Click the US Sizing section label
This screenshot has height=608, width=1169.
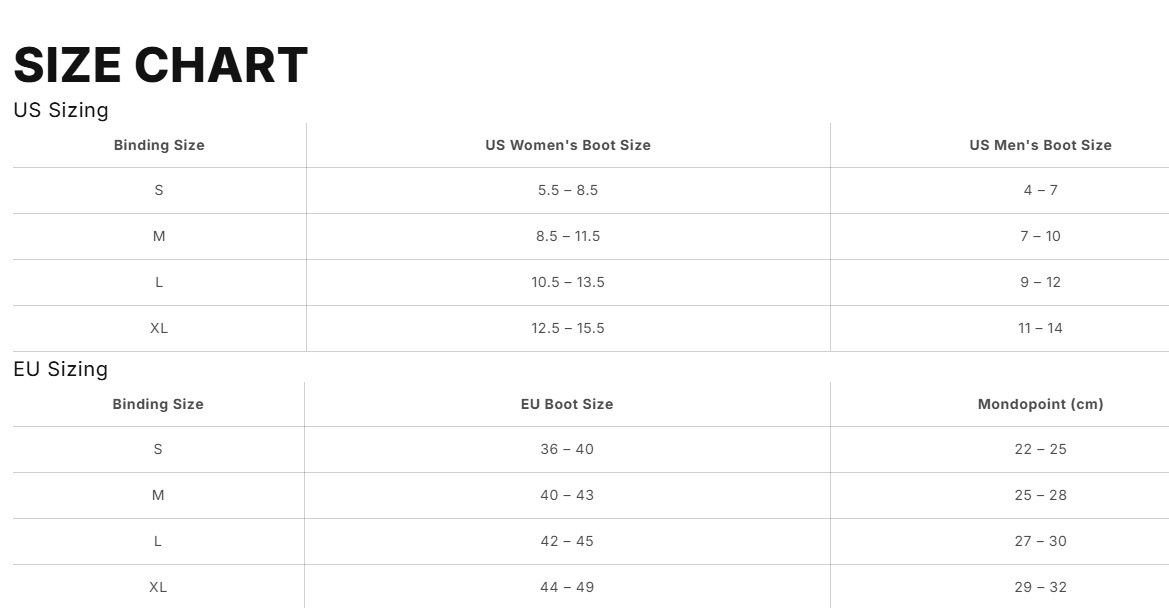[x=61, y=110]
